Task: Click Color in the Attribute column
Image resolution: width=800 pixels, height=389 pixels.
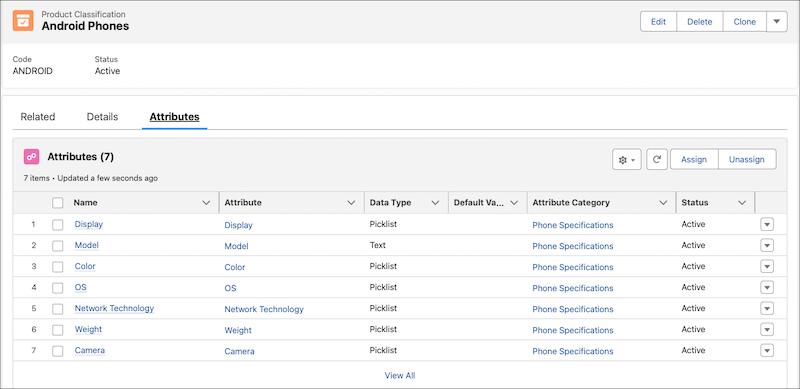Action: [x=235, y=267]
